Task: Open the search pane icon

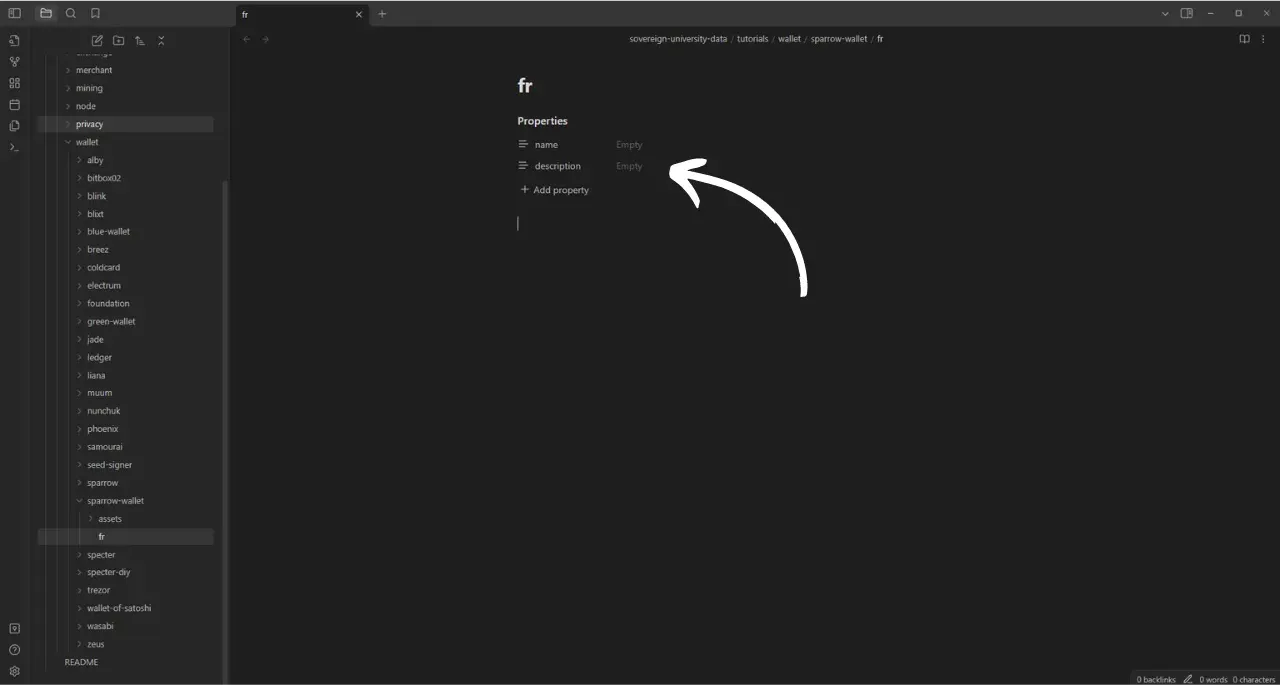Action: [70, 13]
